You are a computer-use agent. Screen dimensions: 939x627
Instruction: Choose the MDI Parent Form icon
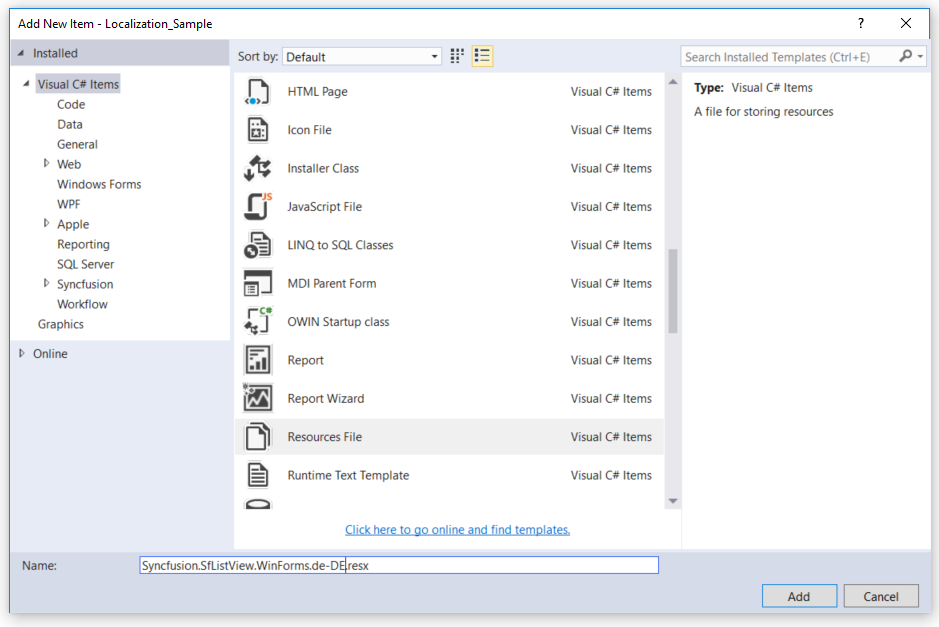pos(258,283)
